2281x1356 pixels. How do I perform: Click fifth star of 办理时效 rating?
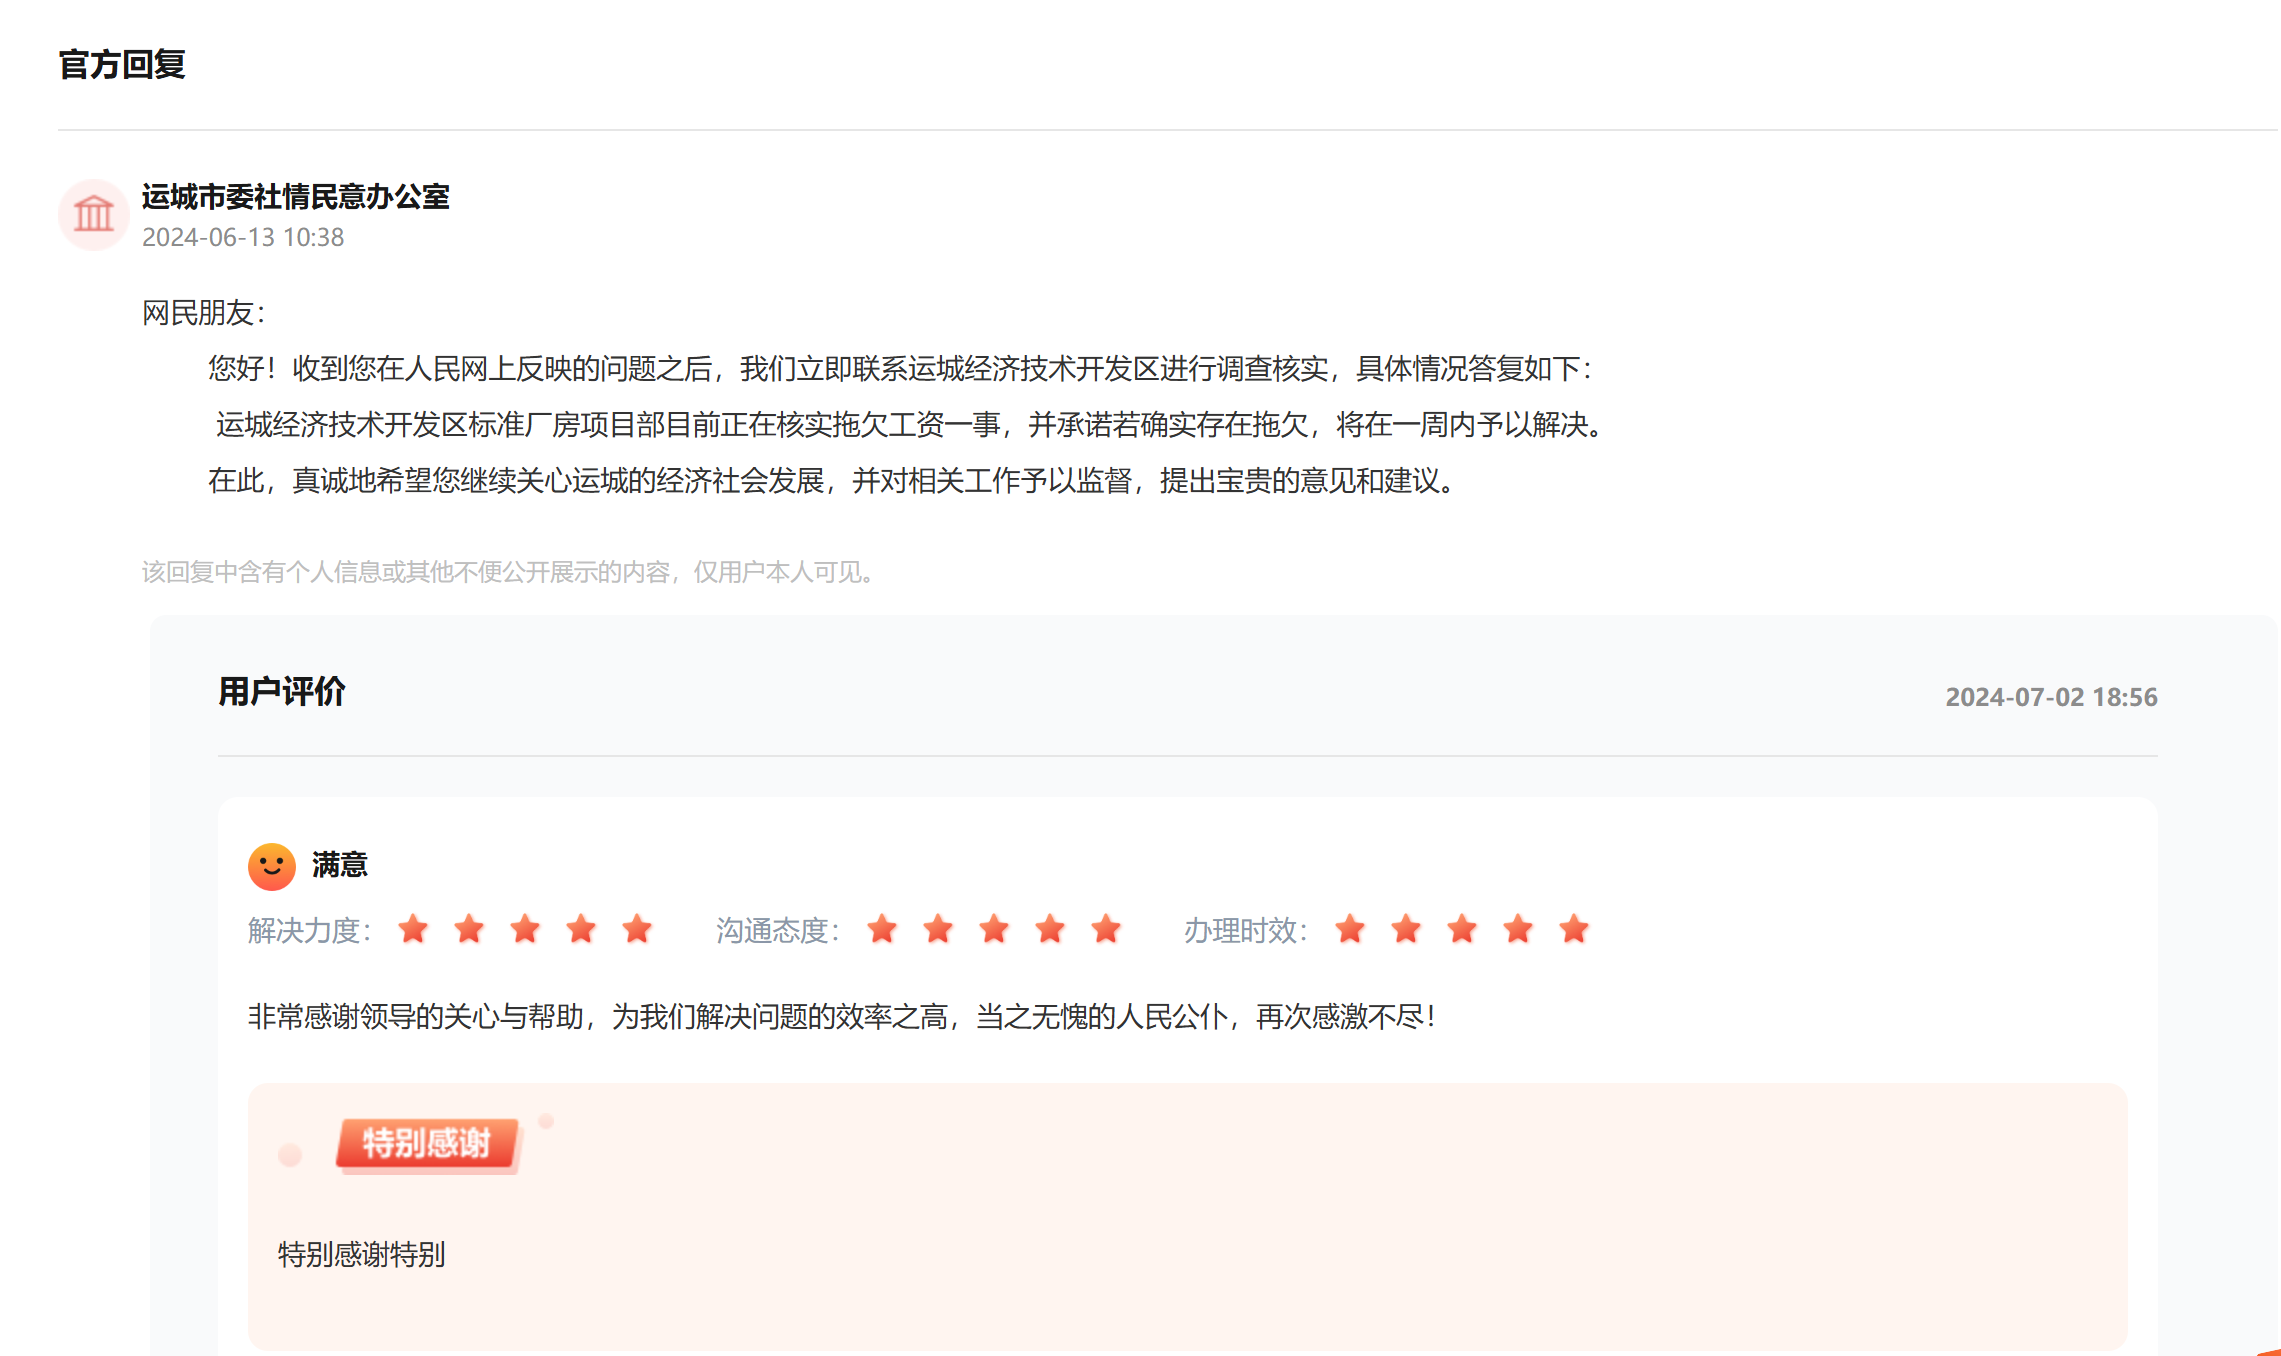coord(1574,930)
